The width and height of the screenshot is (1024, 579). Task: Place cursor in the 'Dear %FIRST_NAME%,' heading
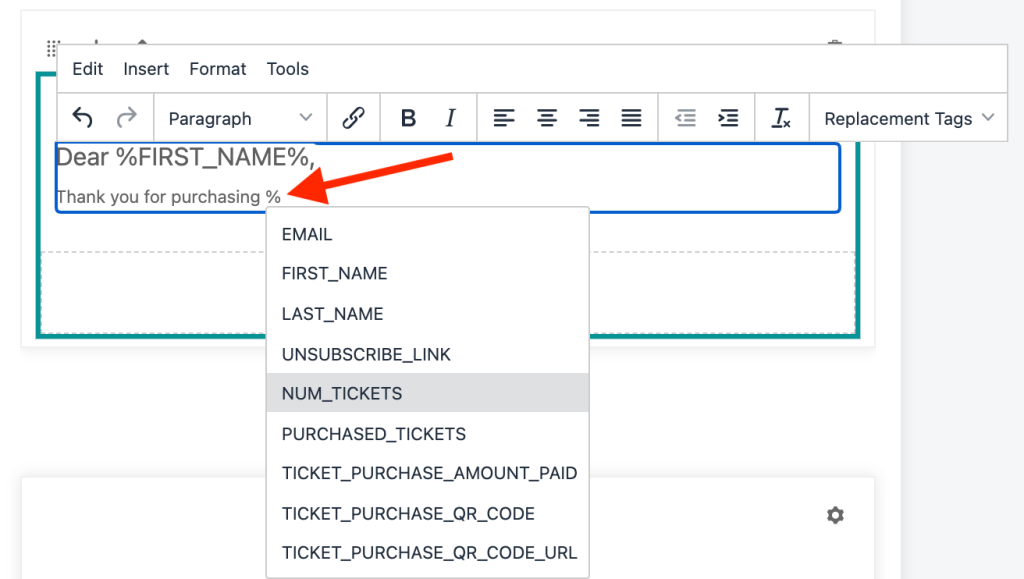[185, 157]
